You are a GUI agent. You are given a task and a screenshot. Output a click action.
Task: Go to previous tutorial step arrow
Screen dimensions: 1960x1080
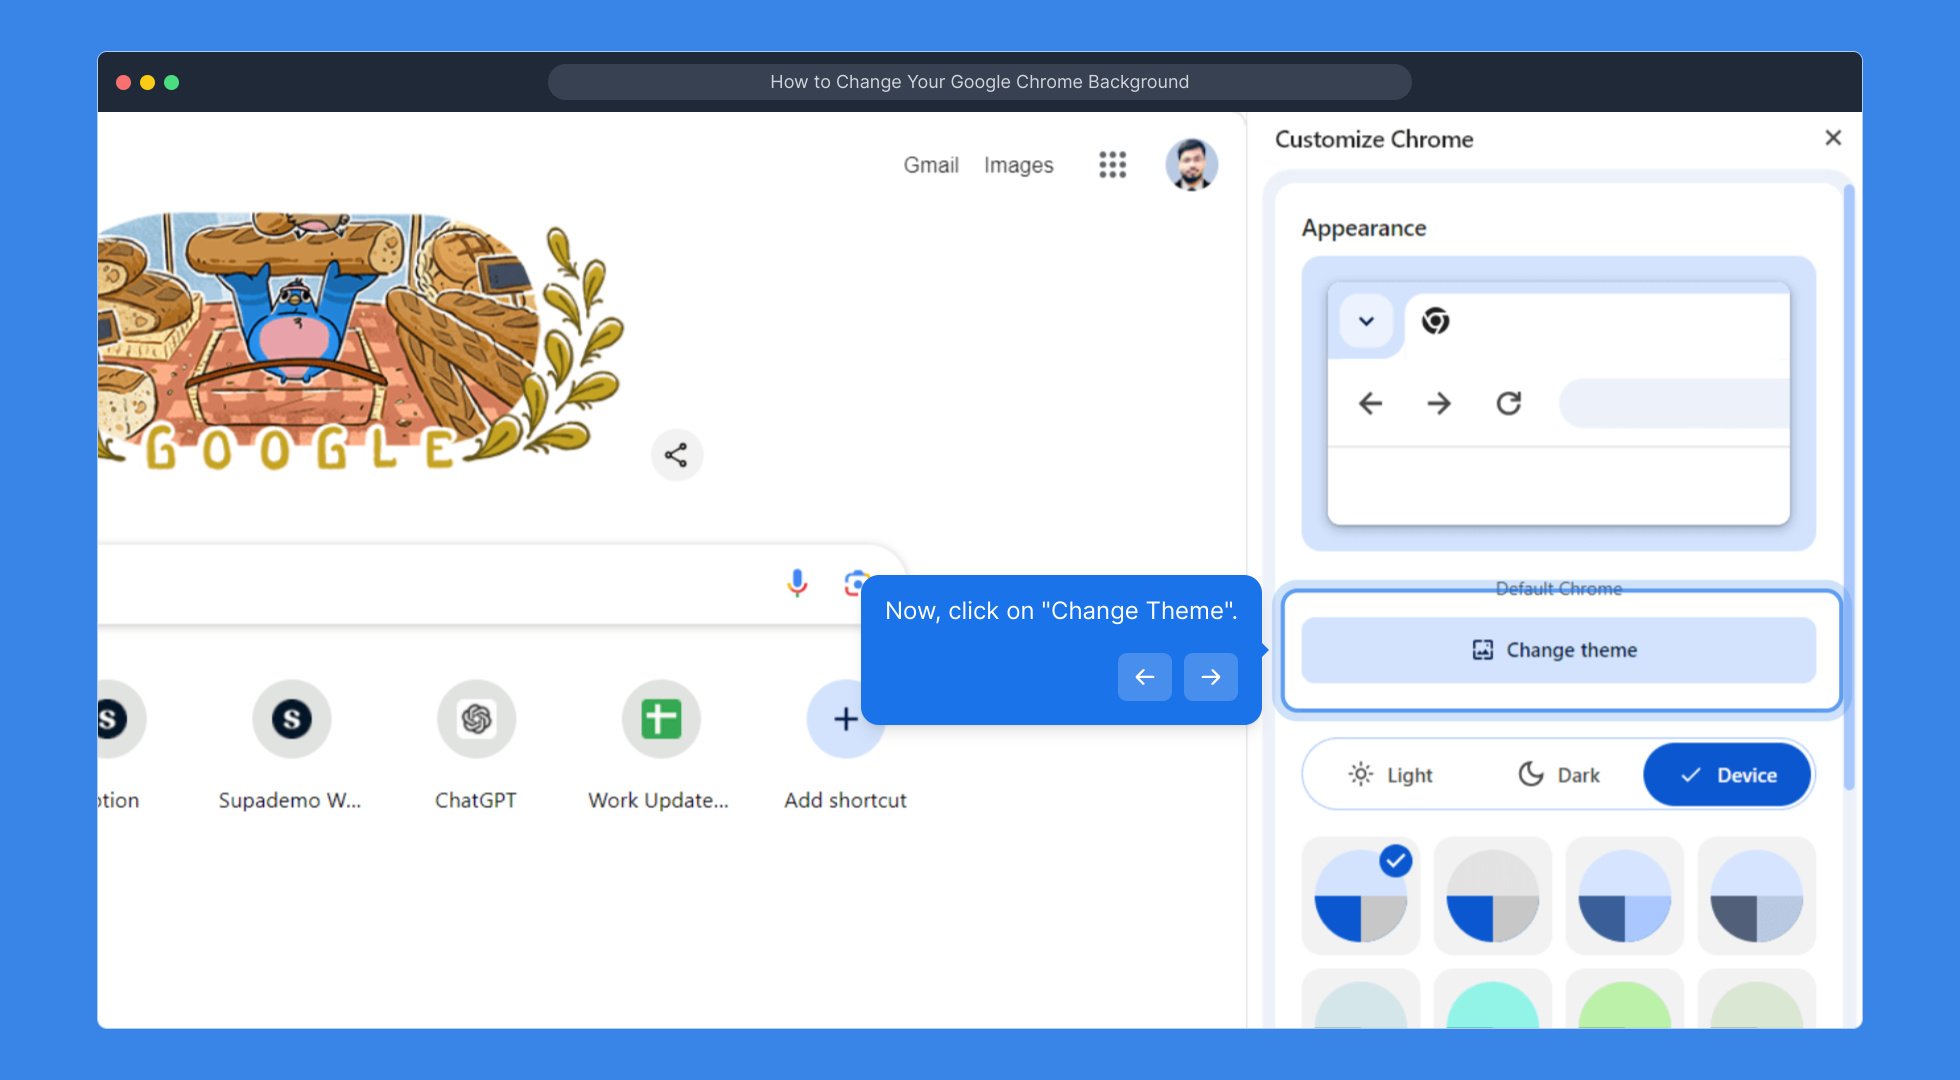coord(1144,677)
